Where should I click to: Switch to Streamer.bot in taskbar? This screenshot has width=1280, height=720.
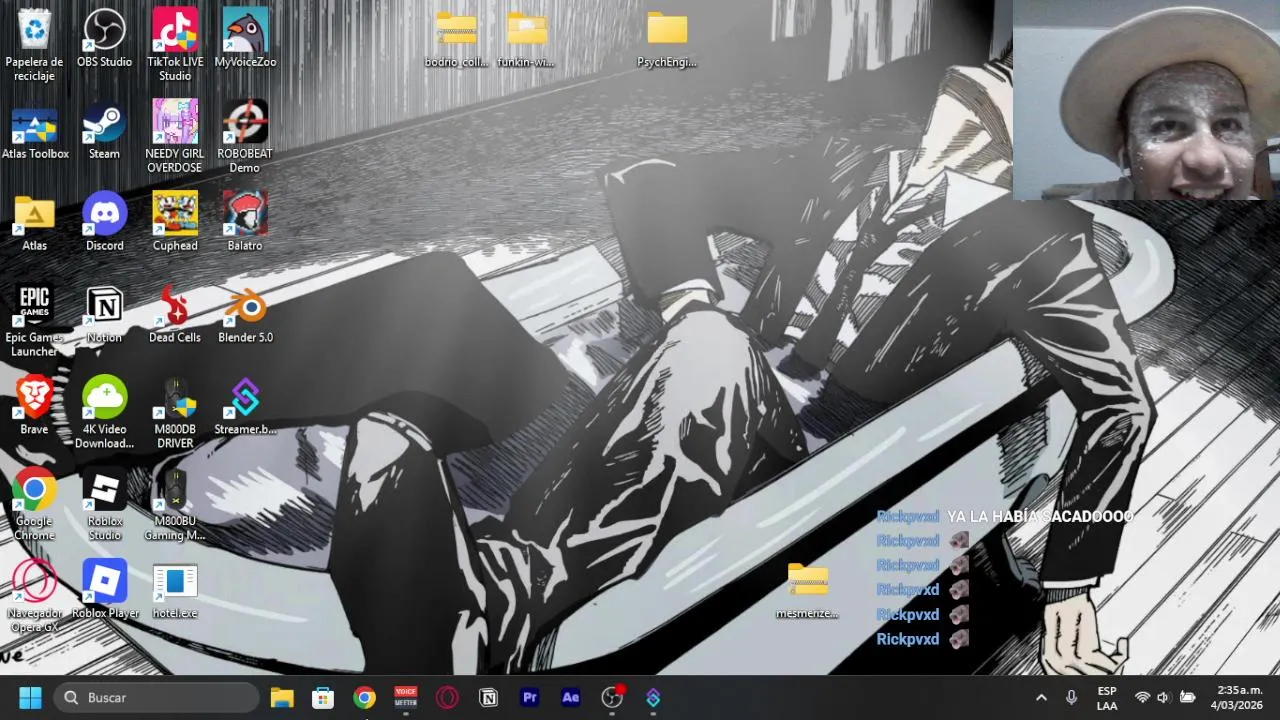click(653, 697)
